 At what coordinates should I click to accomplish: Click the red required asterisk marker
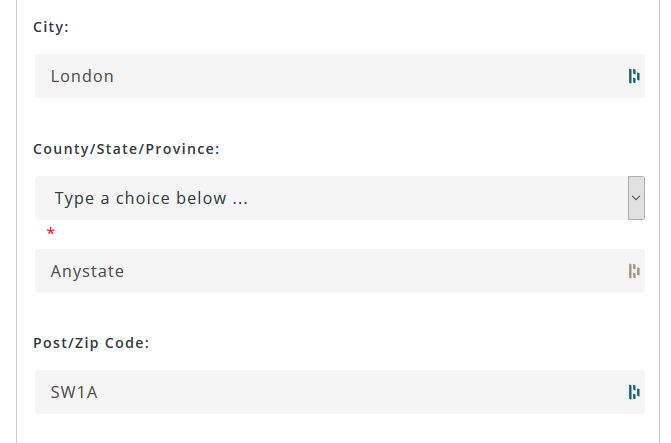(50, 232)
